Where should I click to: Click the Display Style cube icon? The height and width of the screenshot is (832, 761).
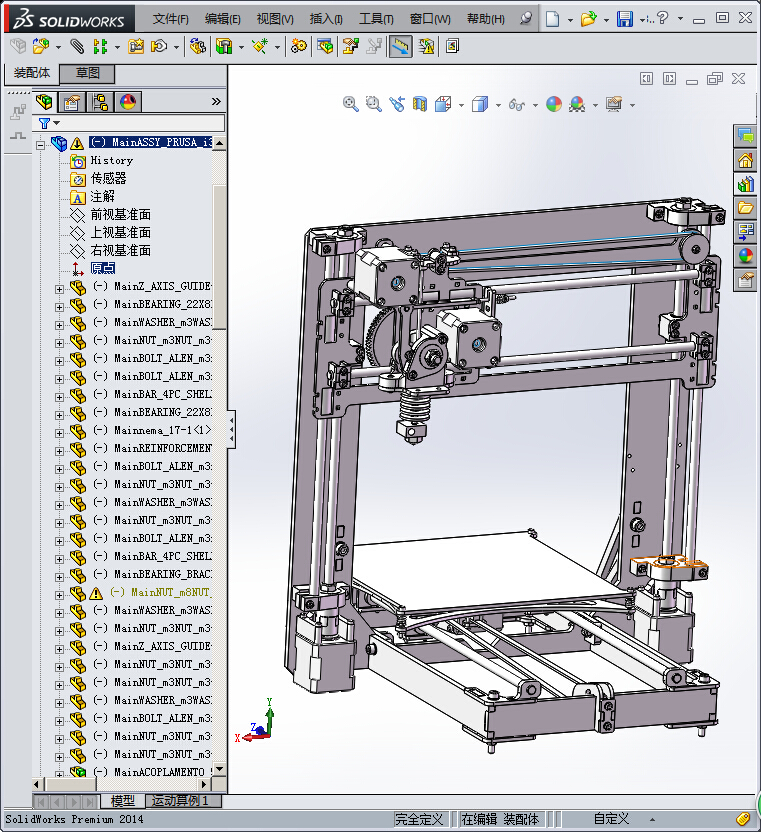pos(480,103)
